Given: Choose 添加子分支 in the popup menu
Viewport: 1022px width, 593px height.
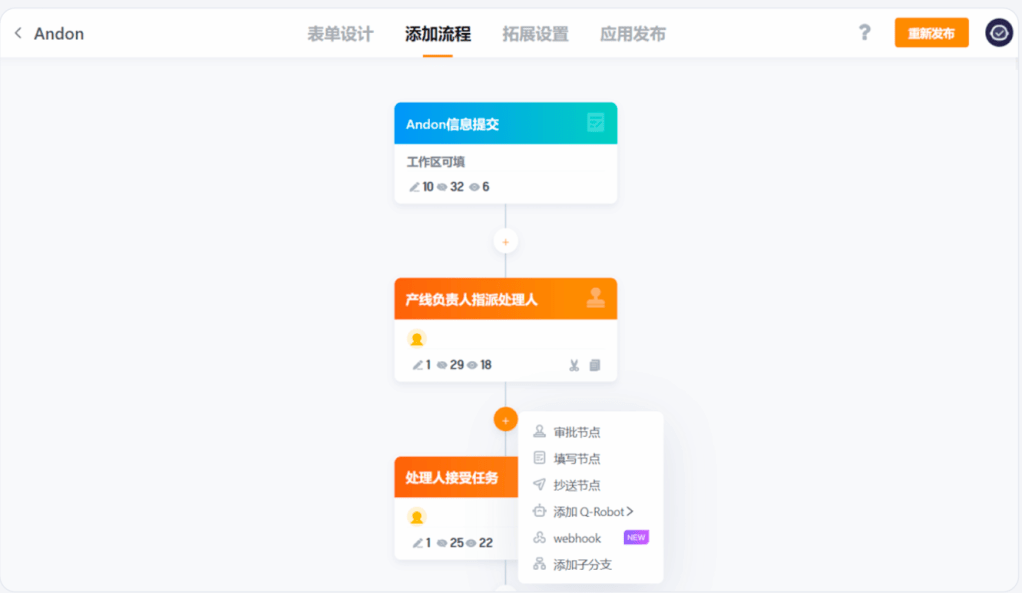Looking at the screenshot, I should click(x=582, y=565).
